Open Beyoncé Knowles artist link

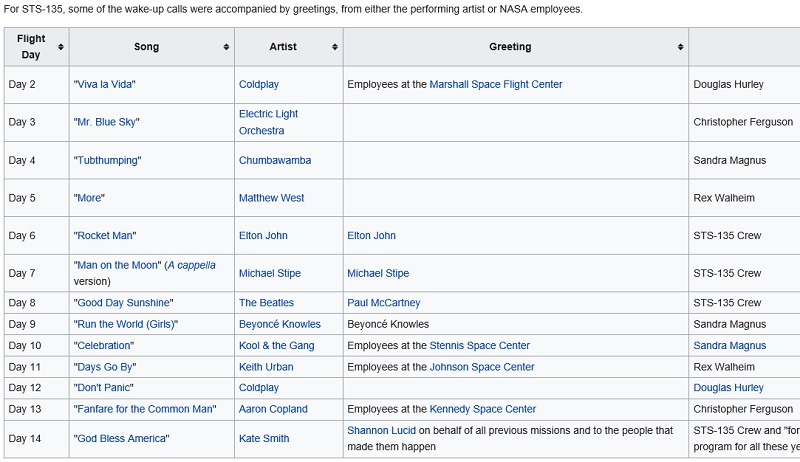pyautogui.click(x=280, y=324)
